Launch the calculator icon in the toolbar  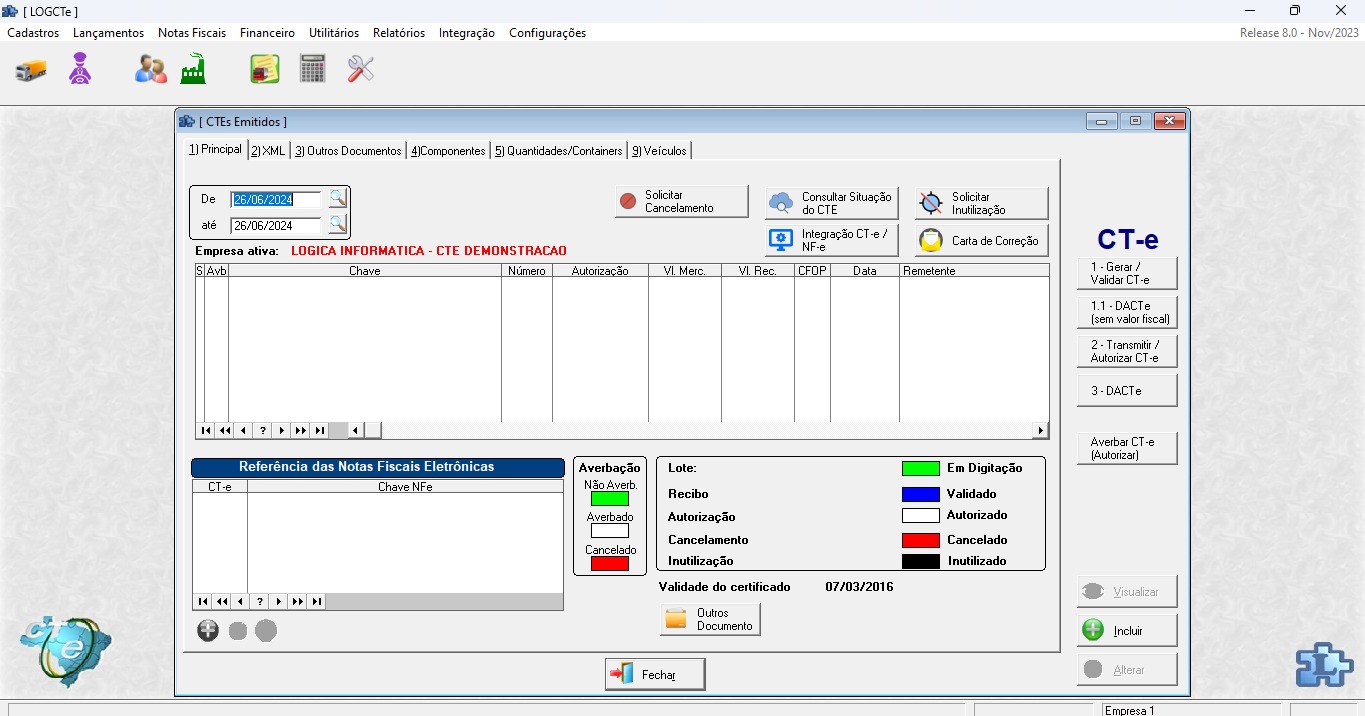click(x=313, y=69)
